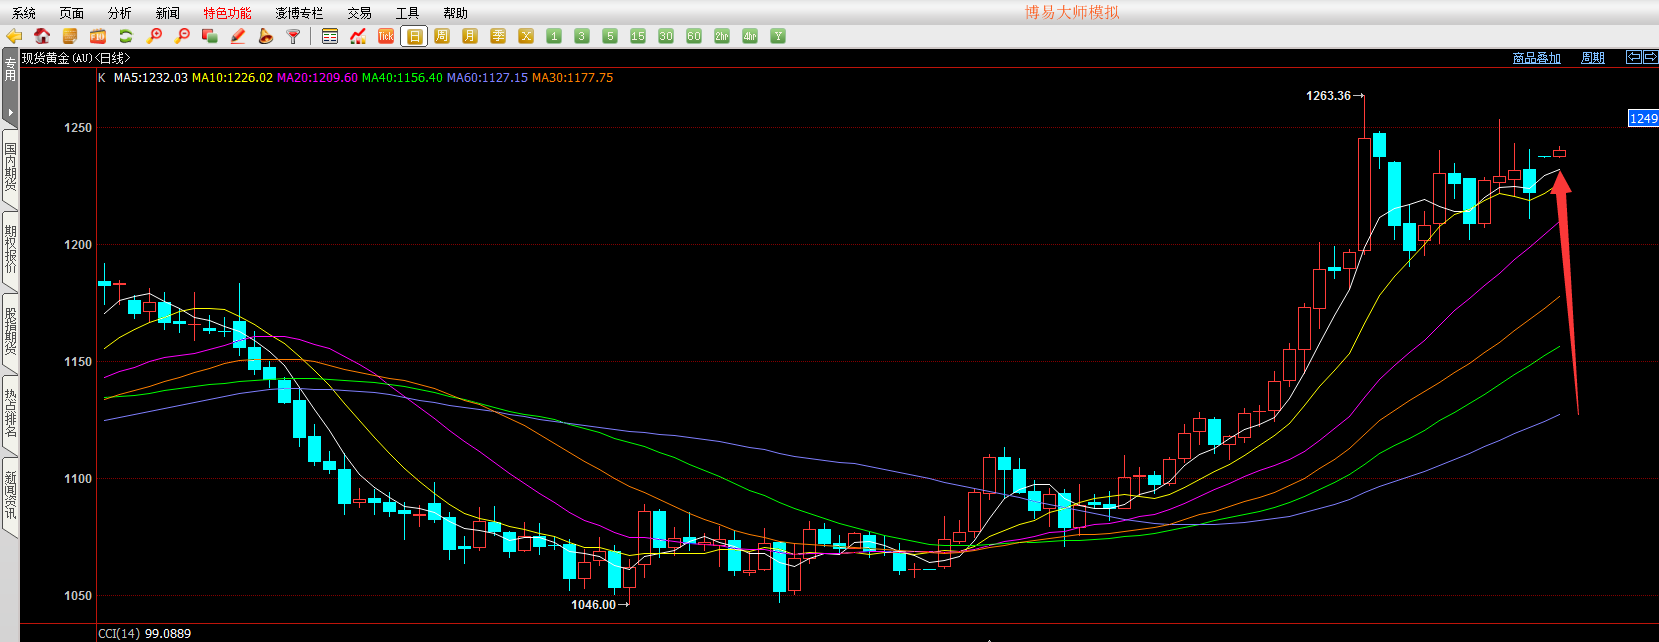Click the green refresh arrows icon
This screenshot has width=1659, height=642.
126,36
